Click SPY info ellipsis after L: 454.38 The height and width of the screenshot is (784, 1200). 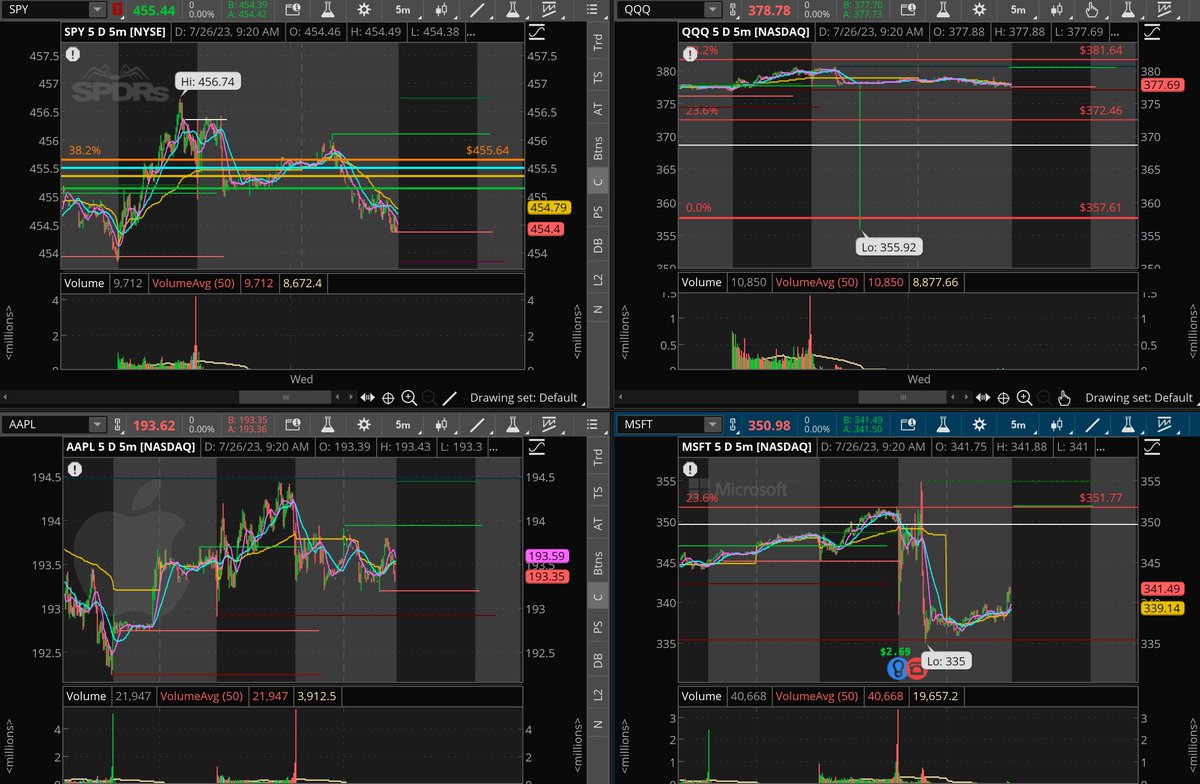point(470,34)
